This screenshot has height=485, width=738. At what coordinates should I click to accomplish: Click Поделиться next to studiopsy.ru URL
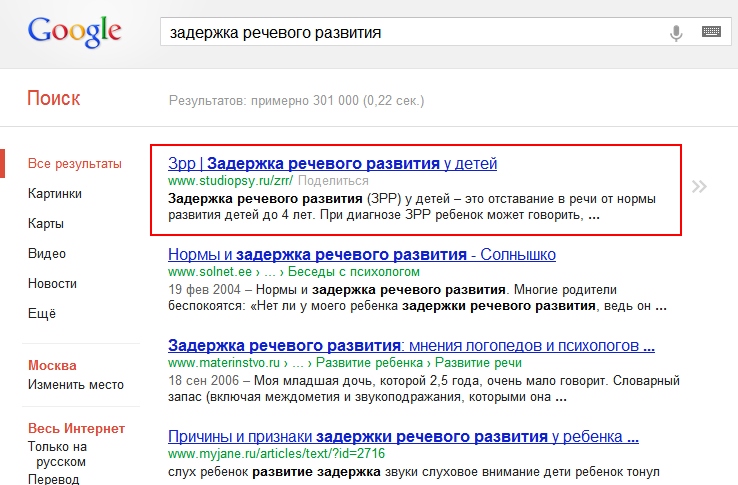pyautogui.click(x=333, y=181)
